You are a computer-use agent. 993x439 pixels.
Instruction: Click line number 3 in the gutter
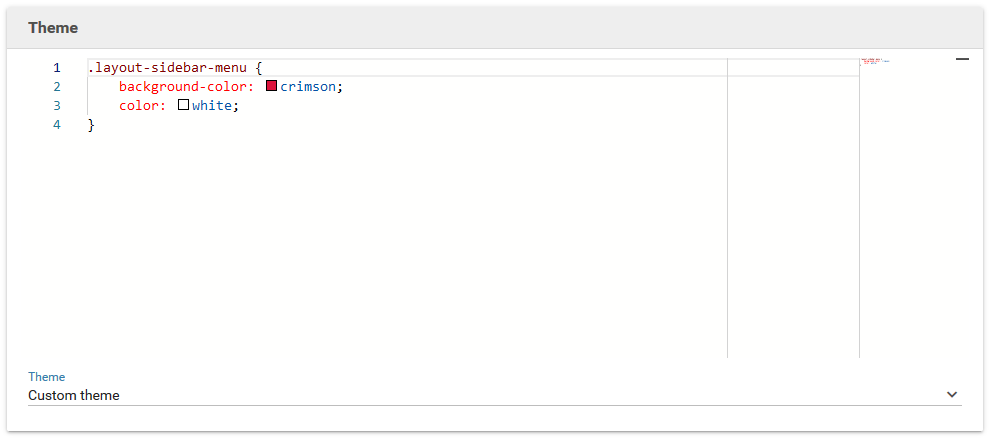tap(57, 106)
